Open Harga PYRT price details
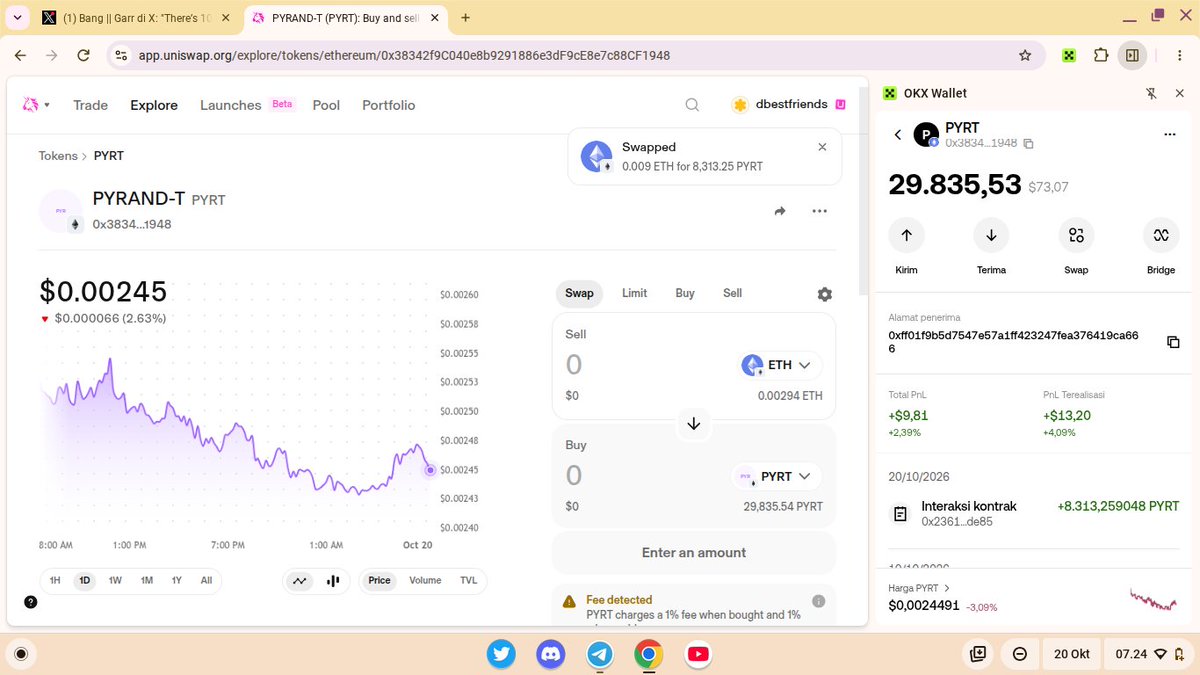The image size is (1200, 675). pos(919,588)
